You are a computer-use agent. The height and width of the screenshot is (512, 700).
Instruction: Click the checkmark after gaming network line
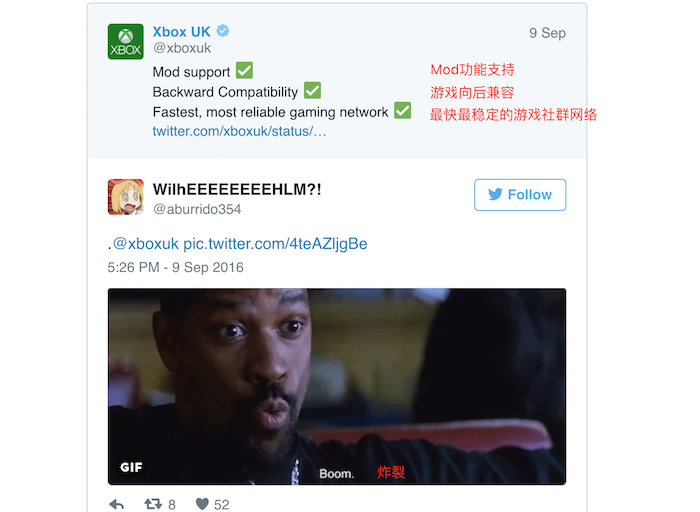pyautogui.click(x=403, y=110)
